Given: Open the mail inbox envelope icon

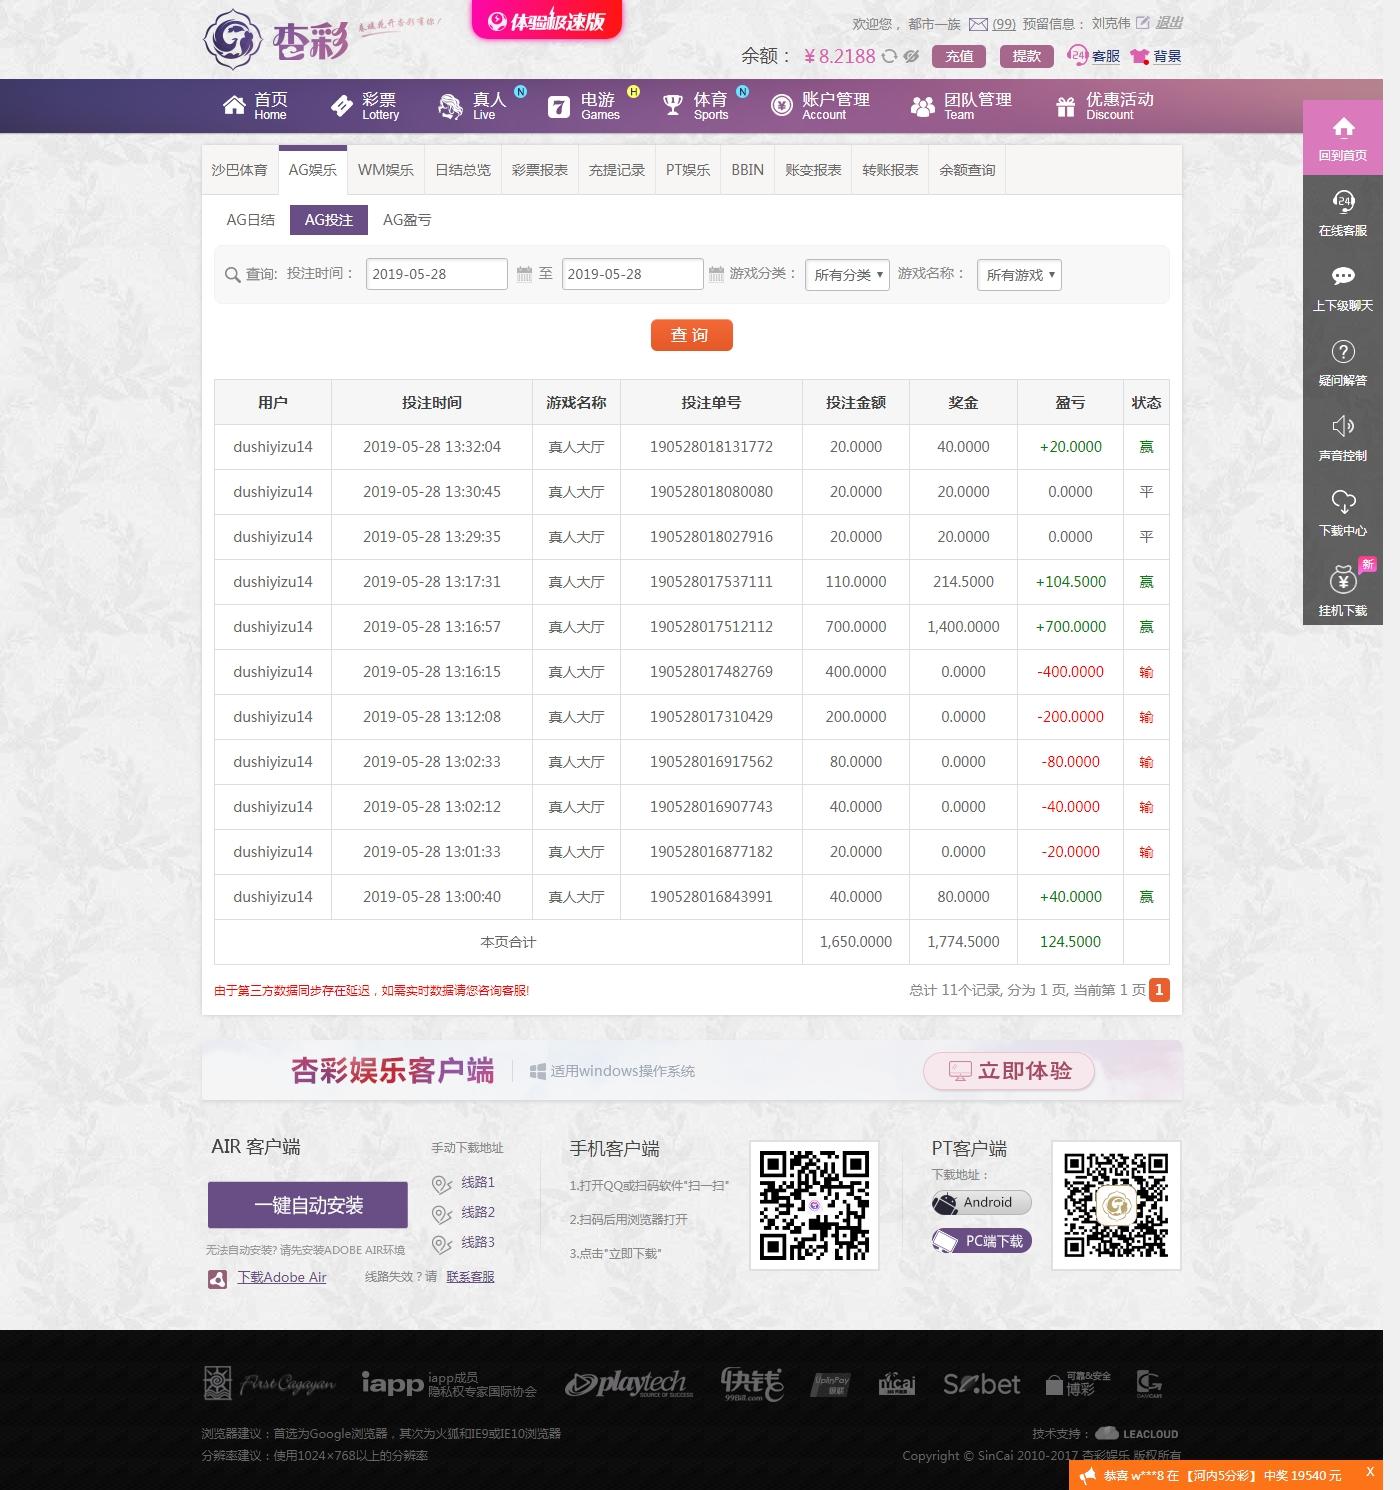Looking at the screenshot, I should (978, 24).
